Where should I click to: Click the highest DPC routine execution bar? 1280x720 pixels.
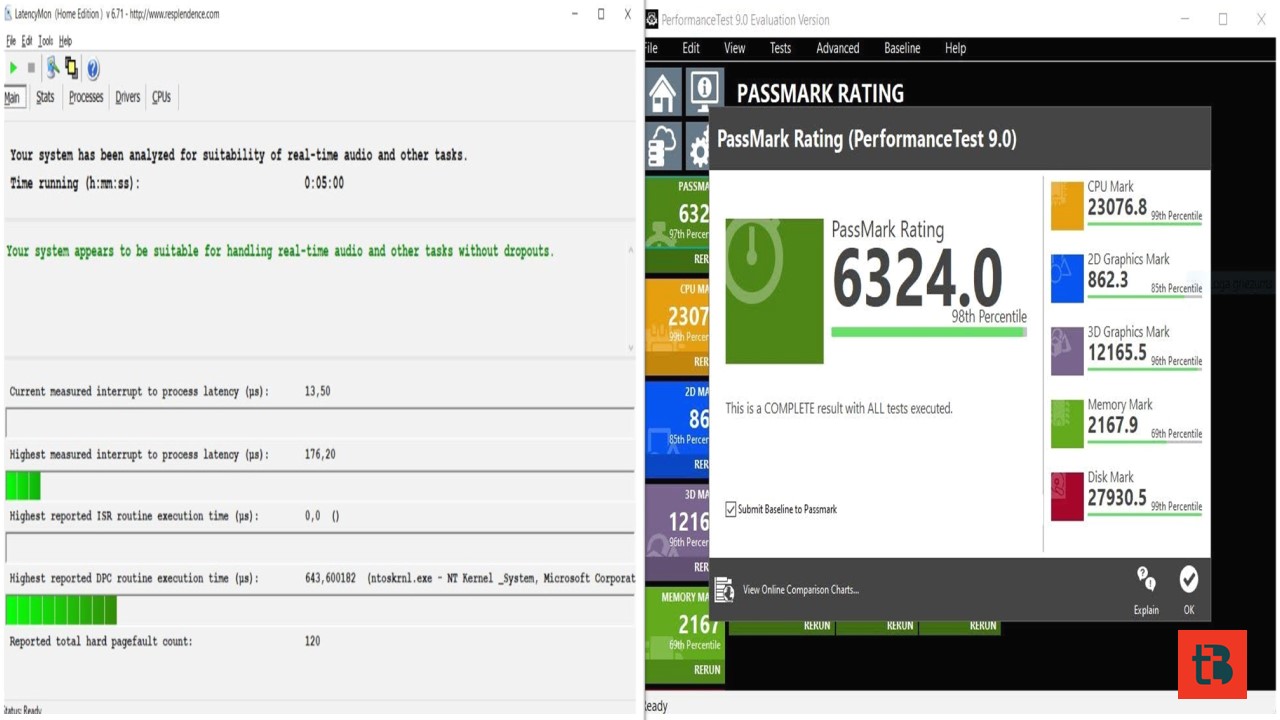[320, 610]
